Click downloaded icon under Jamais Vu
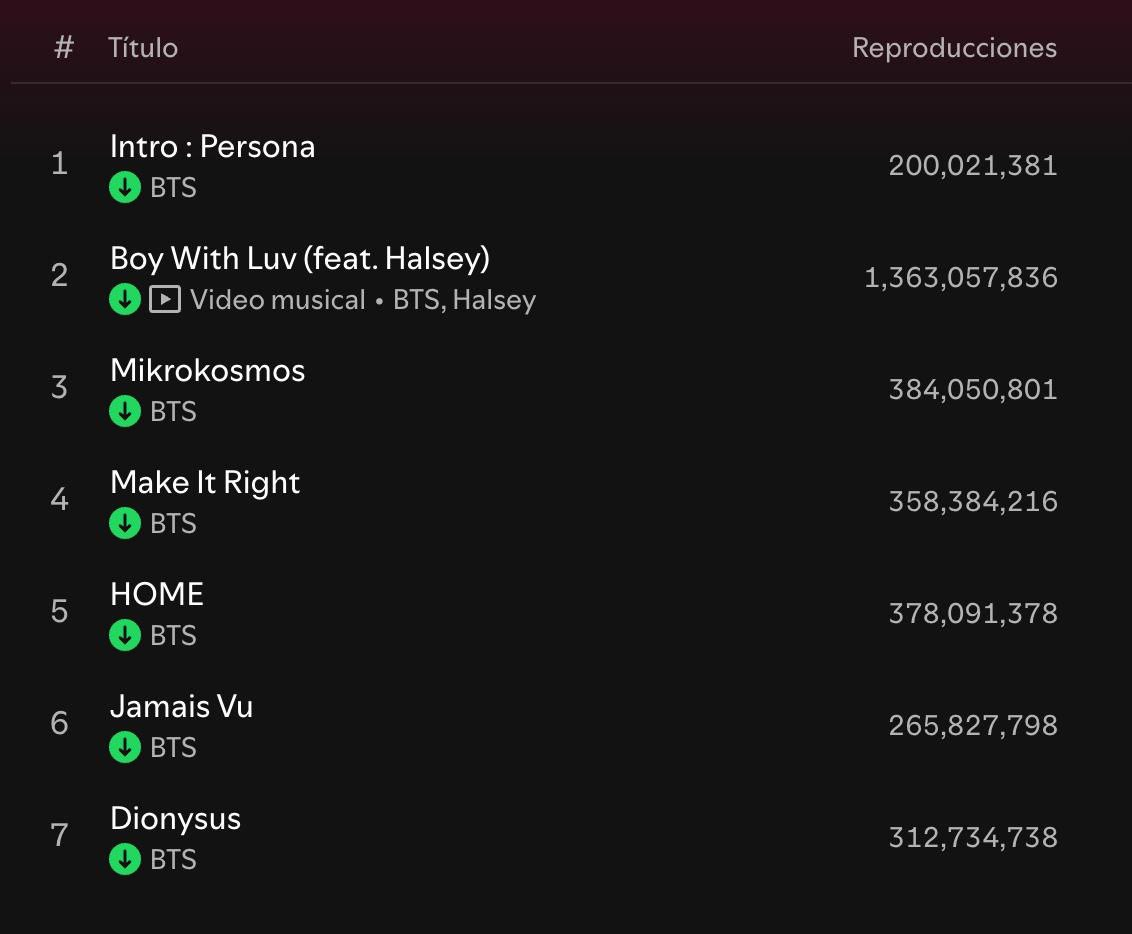The width and height of the screenshot is (1132, 934). (124, 748)
